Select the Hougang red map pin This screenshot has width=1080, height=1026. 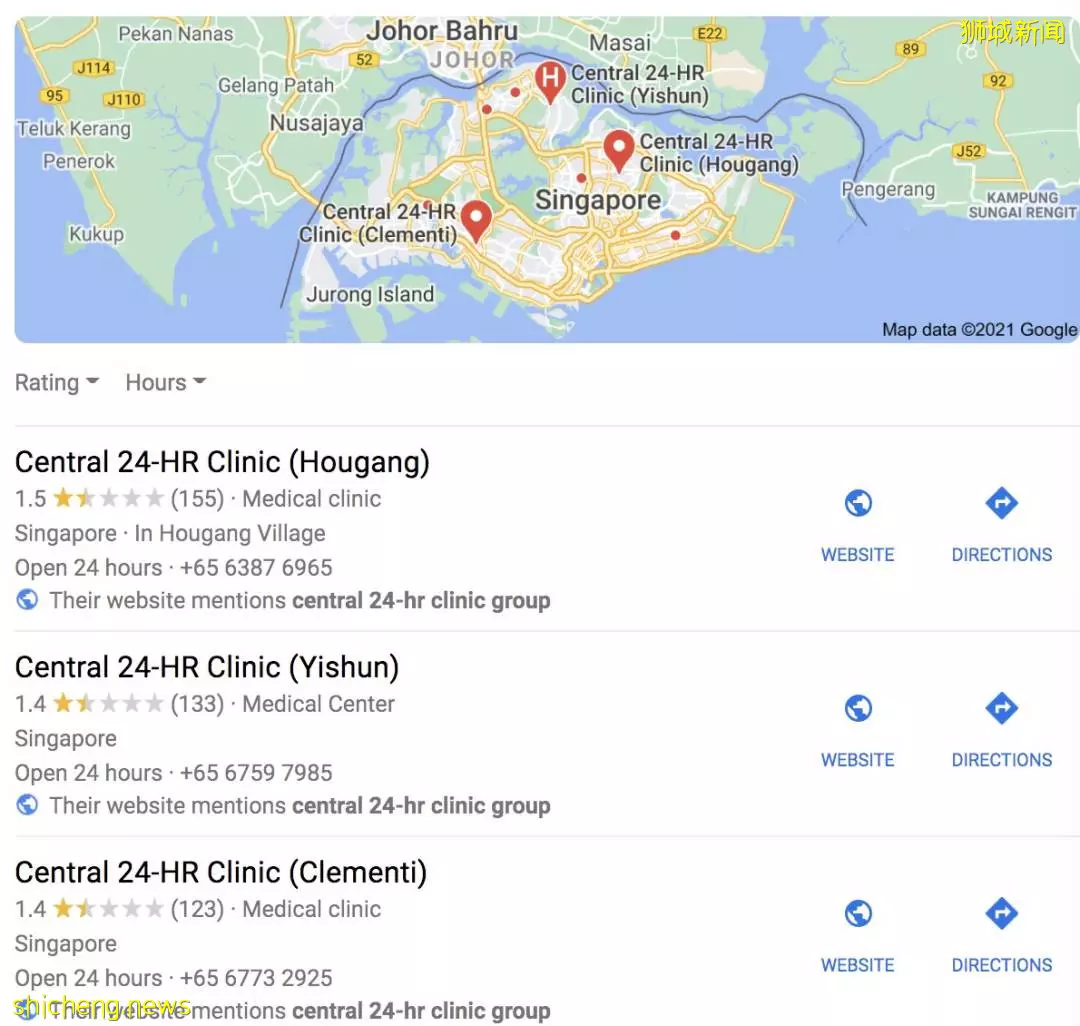pos(619,150)
